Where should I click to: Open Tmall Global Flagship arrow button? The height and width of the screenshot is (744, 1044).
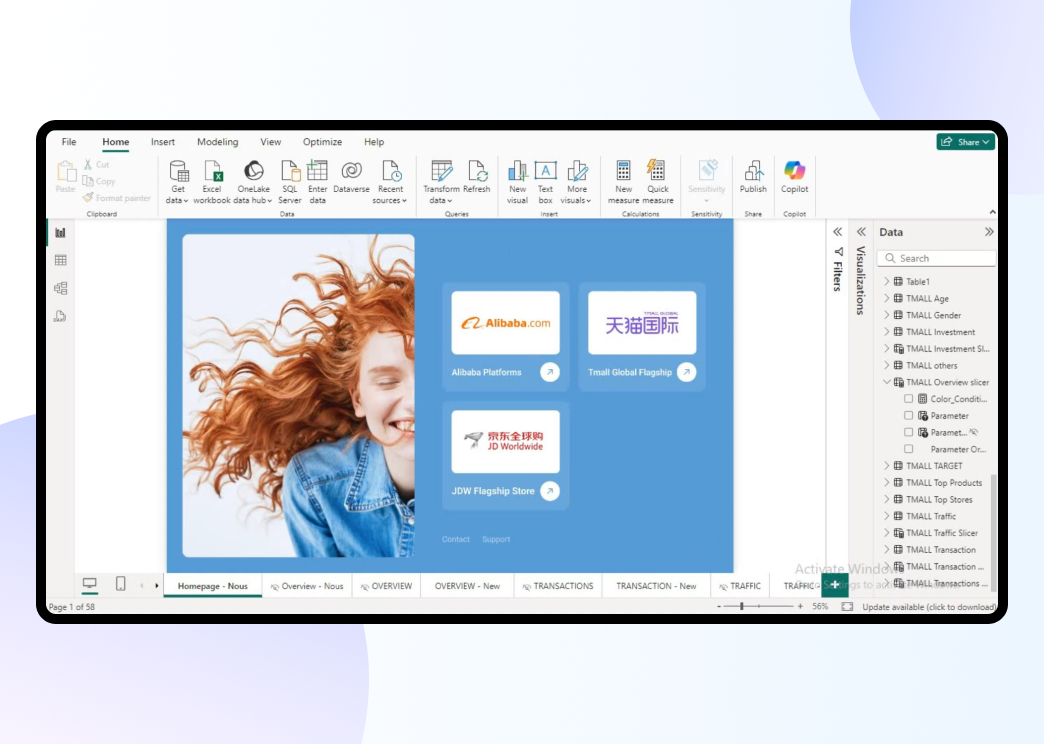(686, 372)
